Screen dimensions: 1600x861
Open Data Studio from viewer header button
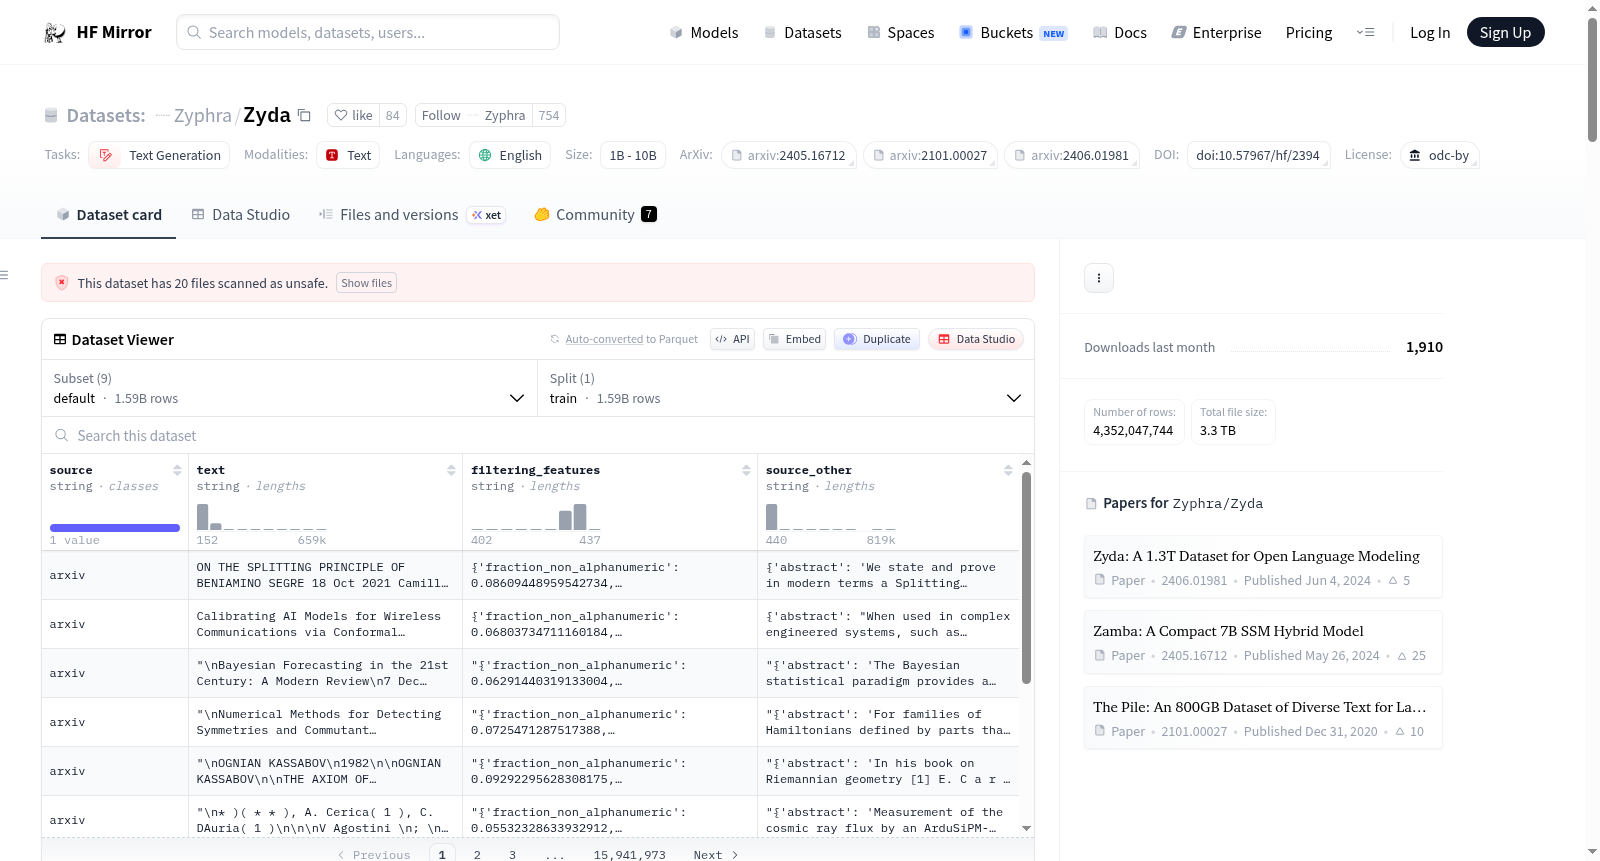(976, 340)
